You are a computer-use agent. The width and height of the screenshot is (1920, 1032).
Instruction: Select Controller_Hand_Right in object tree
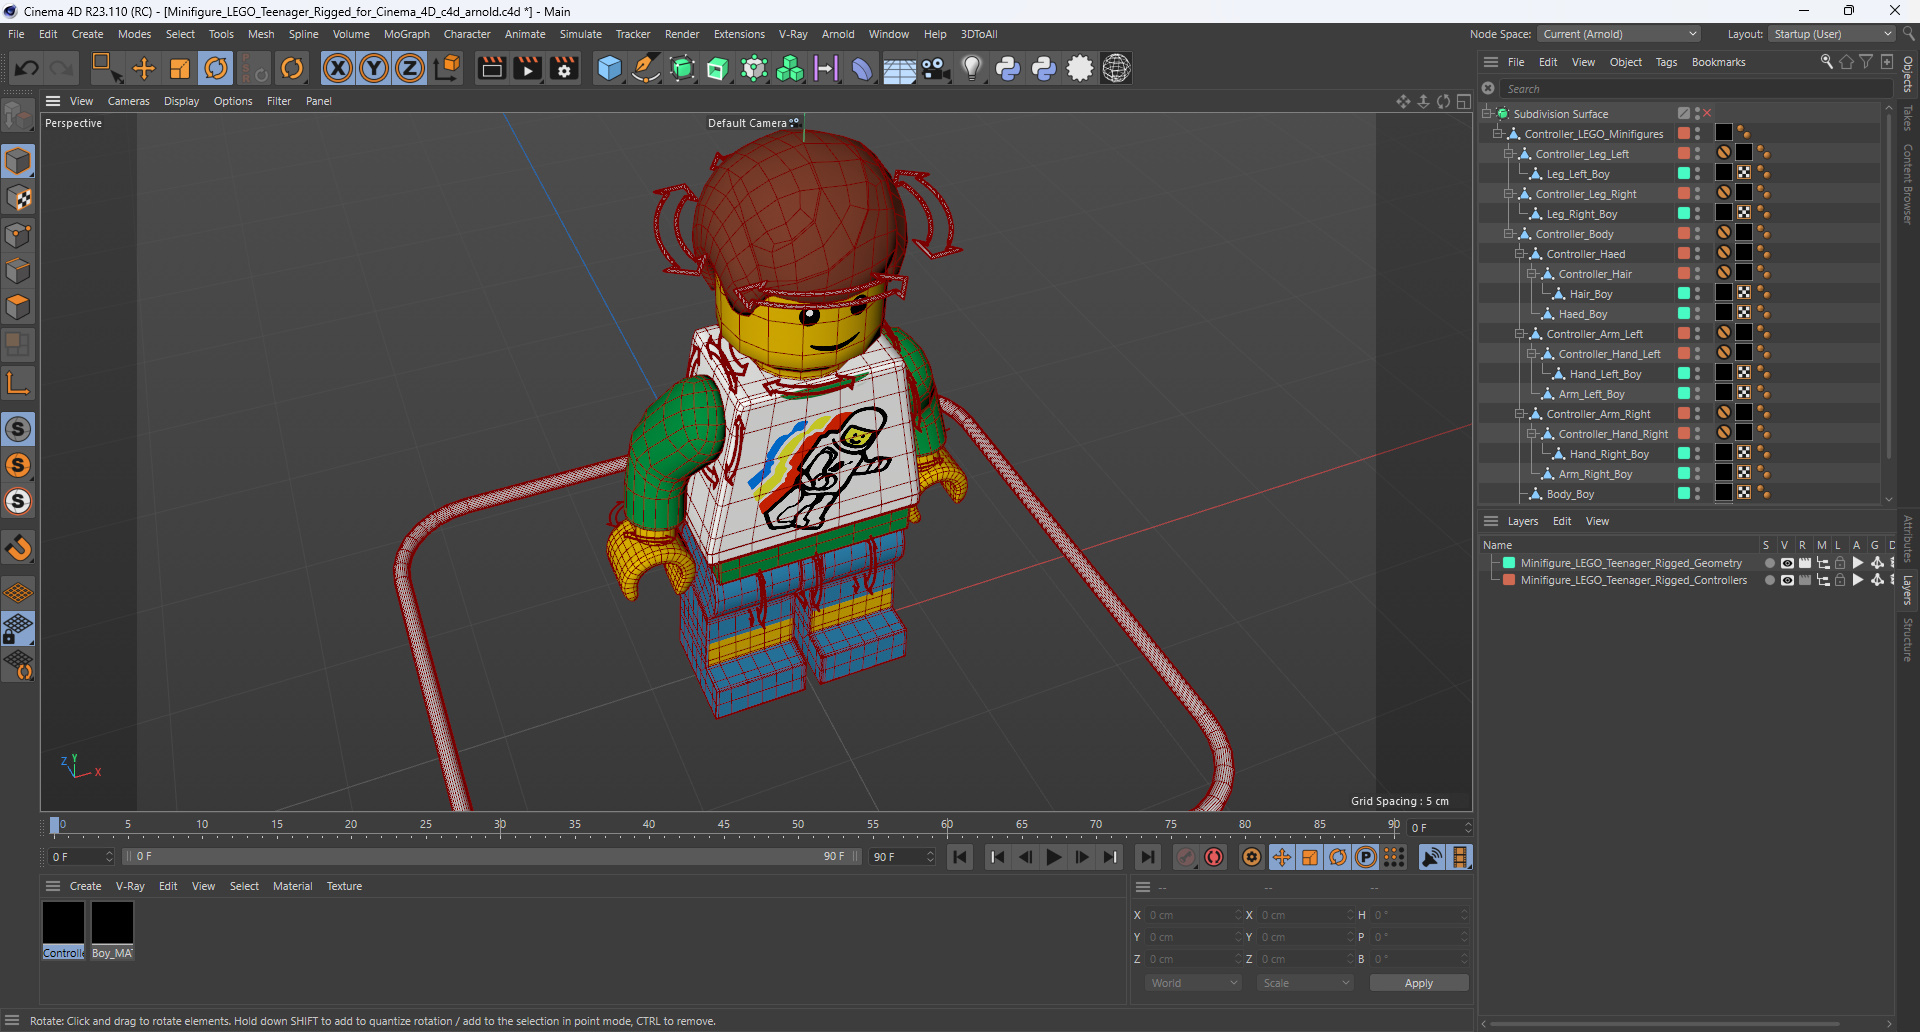pos(1613,434)
